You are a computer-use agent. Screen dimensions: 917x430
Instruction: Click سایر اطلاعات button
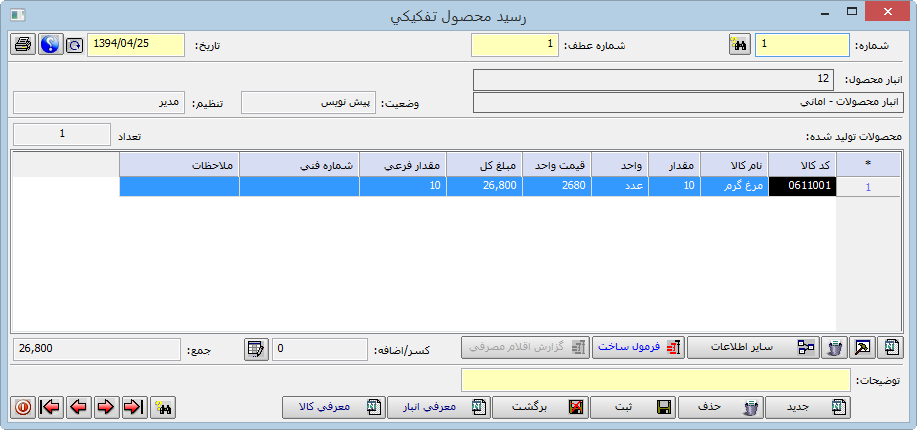coord(753,347)
